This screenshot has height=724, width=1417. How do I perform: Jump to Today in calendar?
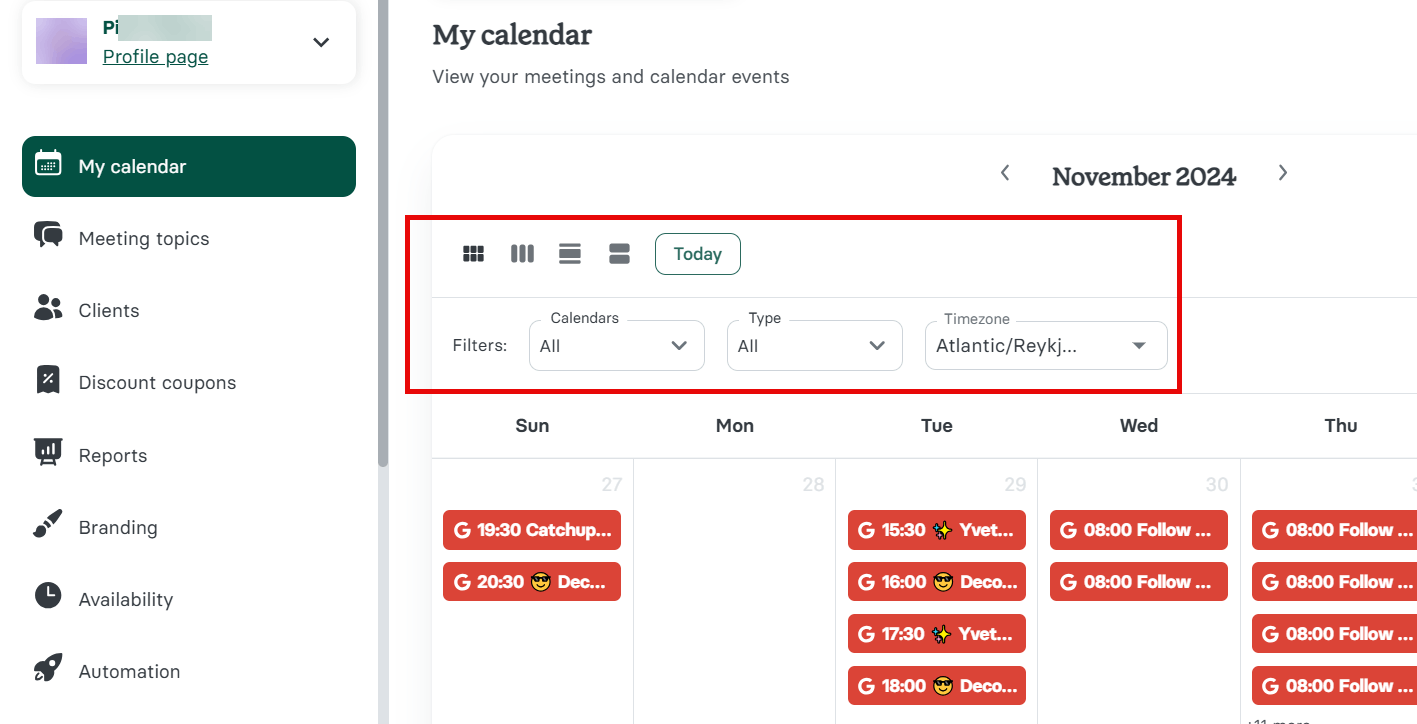tap(697, 254)
